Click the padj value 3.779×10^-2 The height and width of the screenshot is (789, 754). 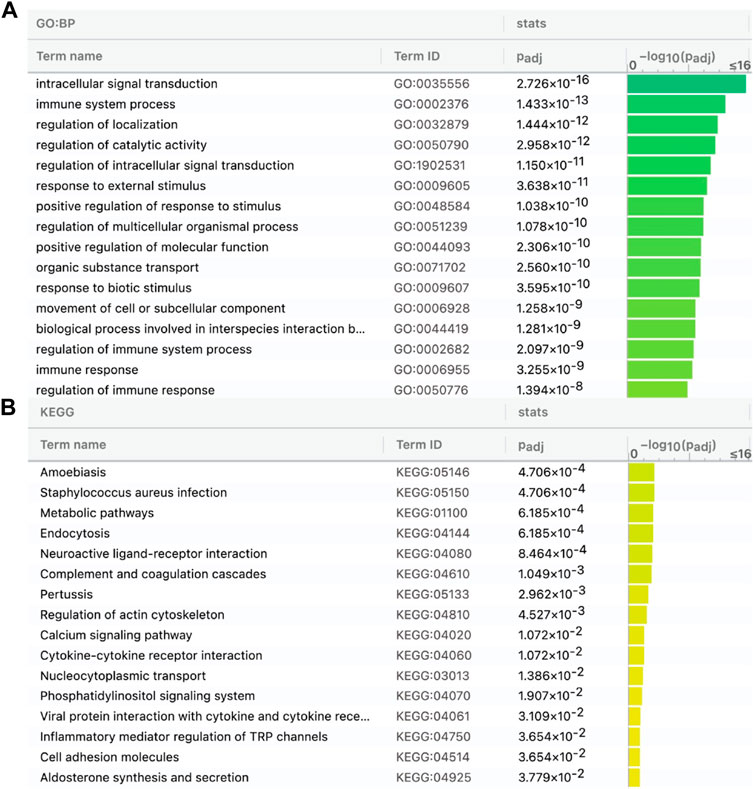click(x=552, y=776)
